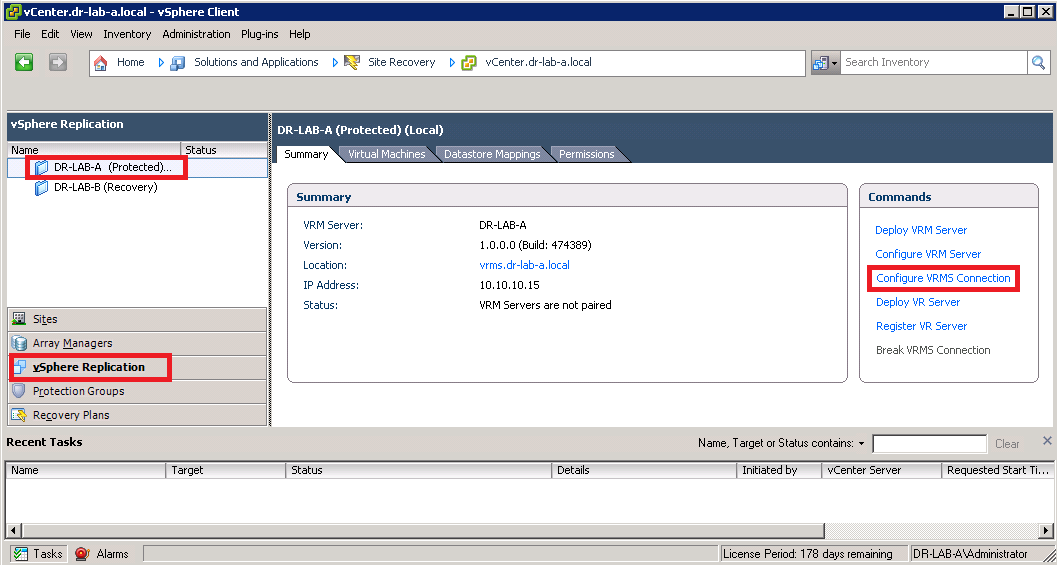Open Array Managers from sidebar
The height and width of the screenshot is (565, 1057).
tap(72, 343)
